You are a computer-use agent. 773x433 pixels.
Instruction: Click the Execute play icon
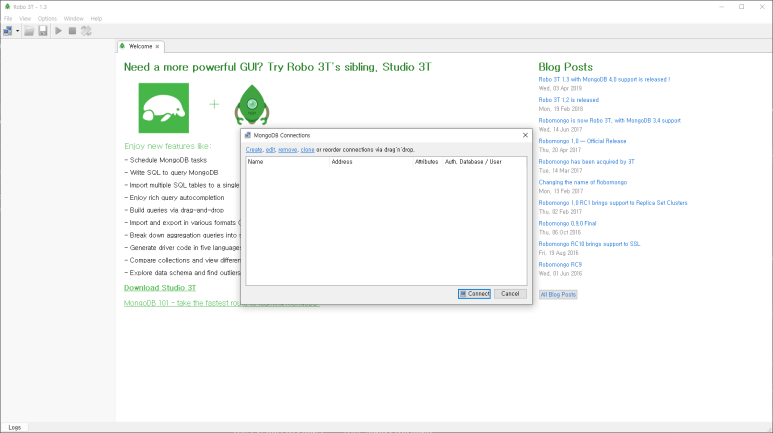58,31
